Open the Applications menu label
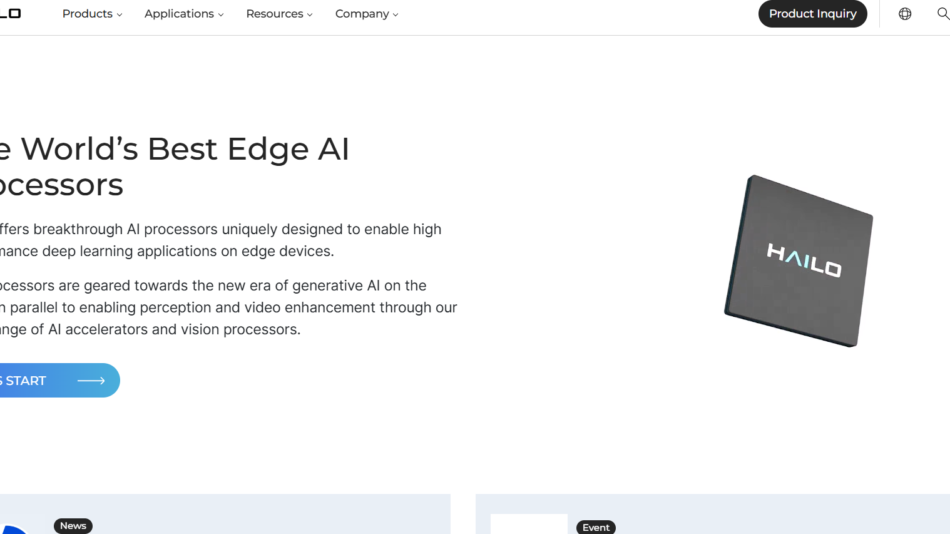 179,14
